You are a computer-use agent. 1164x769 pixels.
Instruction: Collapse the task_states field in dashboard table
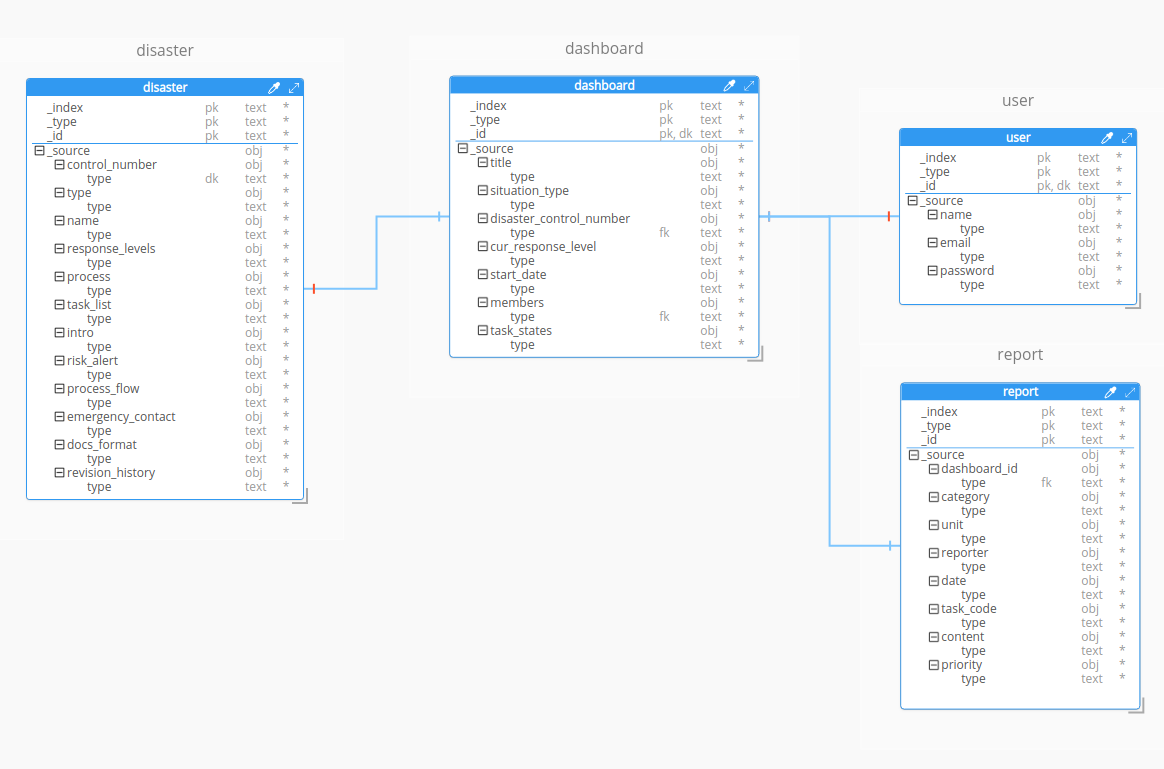point(481,330)
